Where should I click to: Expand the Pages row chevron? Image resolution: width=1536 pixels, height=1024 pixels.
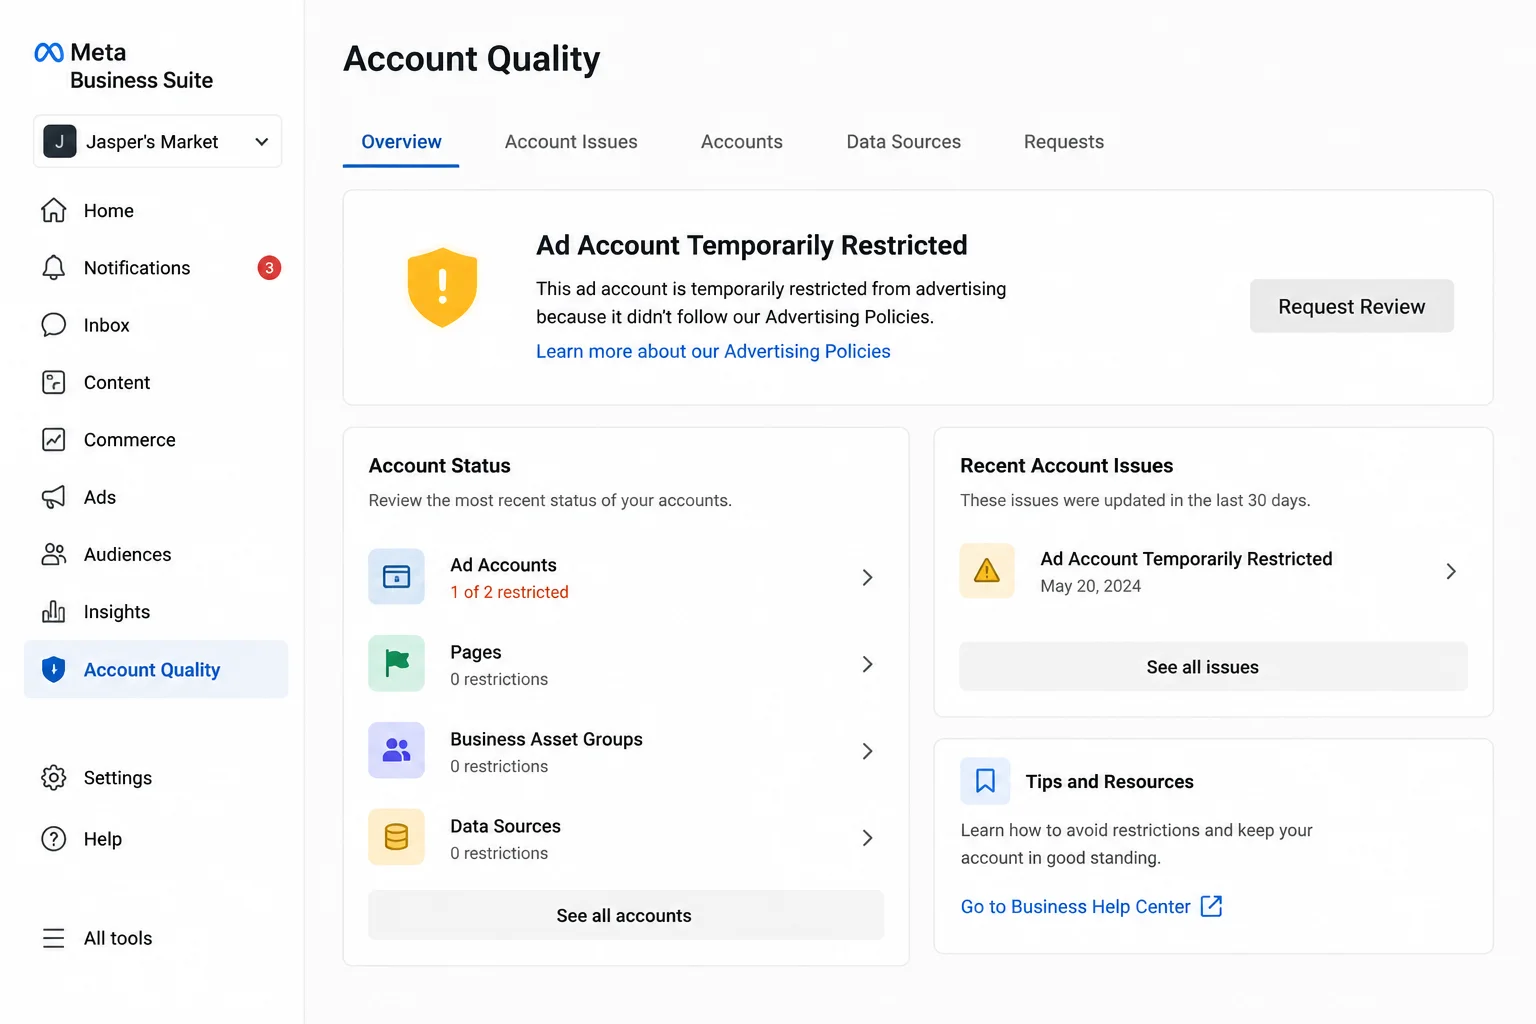(868, 664)
